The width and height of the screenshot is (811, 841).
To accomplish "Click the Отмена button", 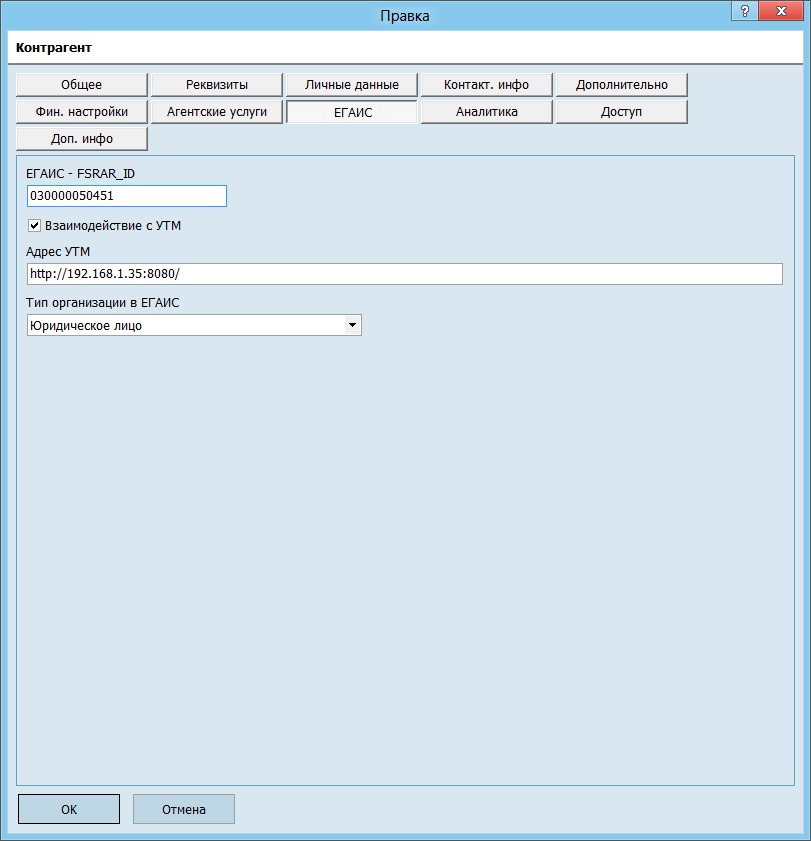I will (184, 809).
